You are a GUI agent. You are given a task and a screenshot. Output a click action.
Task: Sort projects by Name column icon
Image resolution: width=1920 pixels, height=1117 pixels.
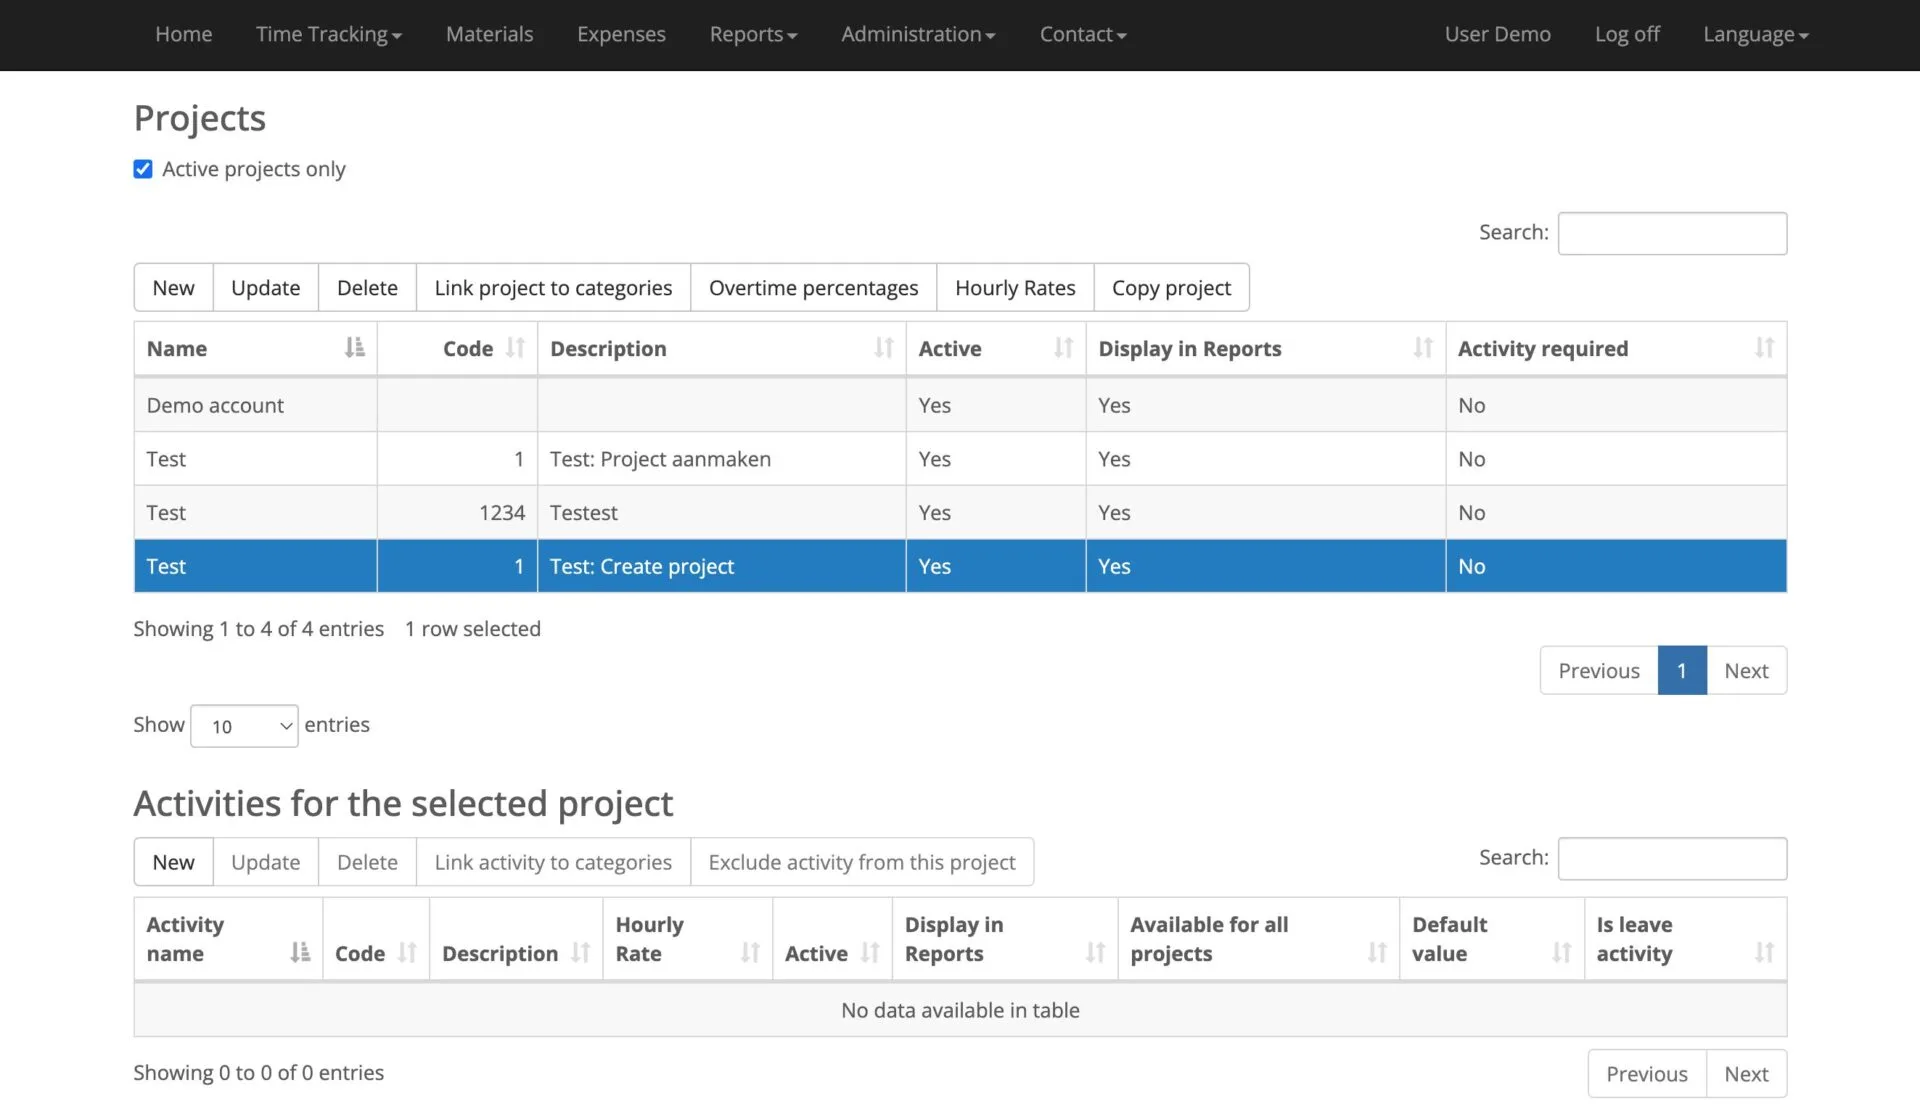pos(354,348)
